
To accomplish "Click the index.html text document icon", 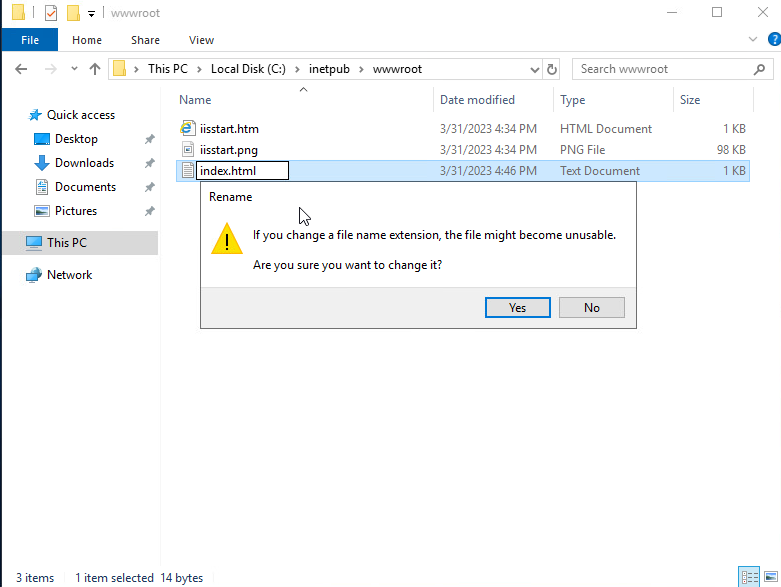I will tap(188, 170).
